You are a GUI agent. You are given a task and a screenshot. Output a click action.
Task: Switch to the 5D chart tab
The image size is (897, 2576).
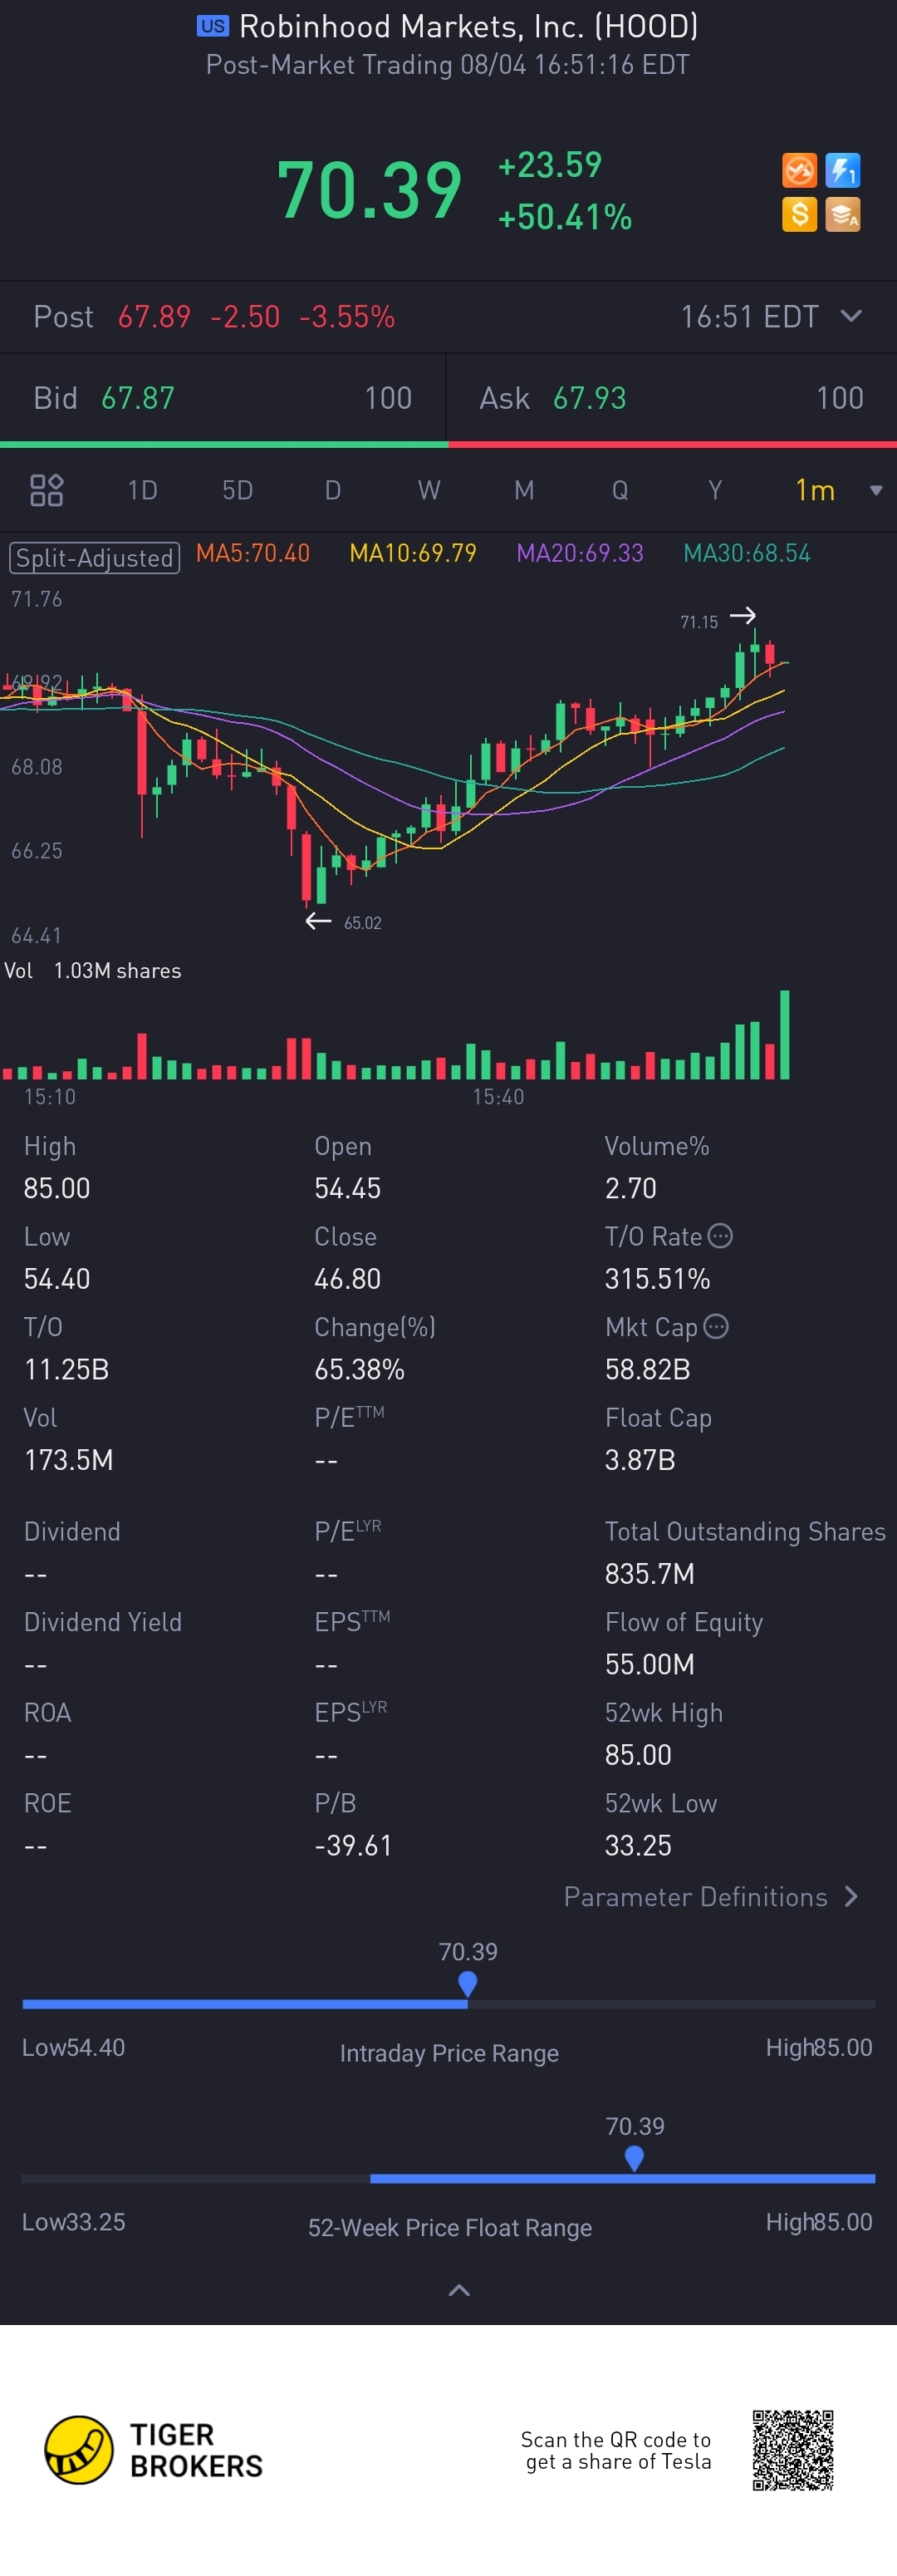tap(237, 490)
